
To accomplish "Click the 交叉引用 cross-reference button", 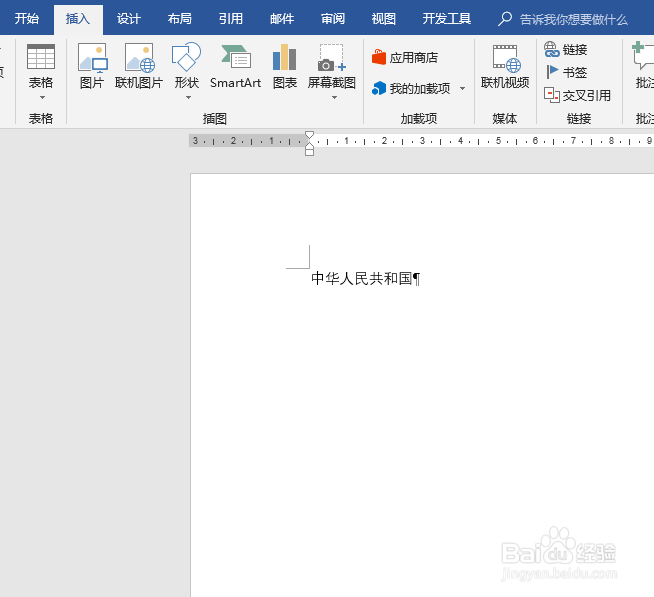I will click(x=578, y=96).
